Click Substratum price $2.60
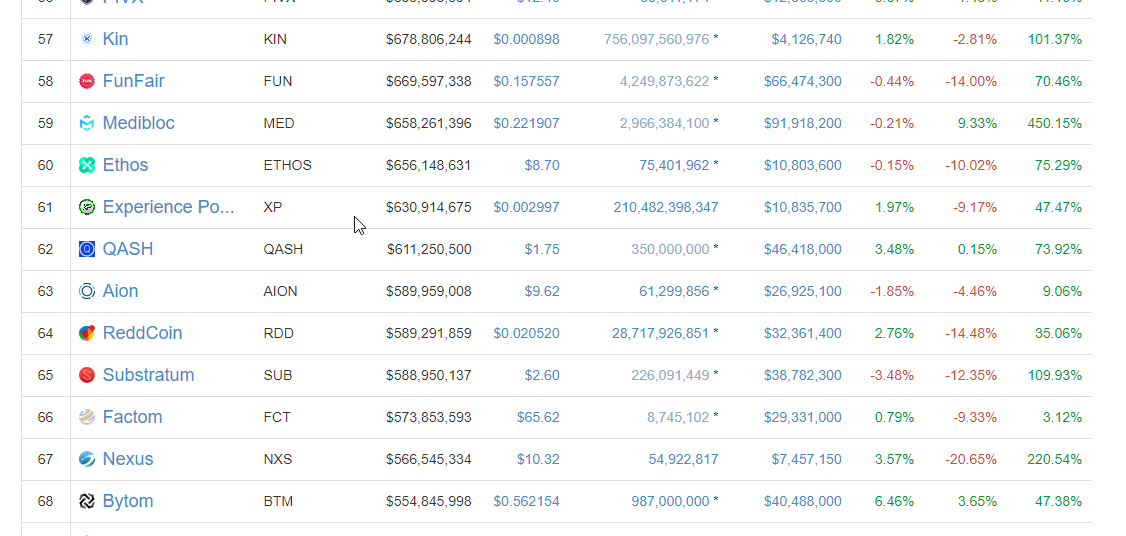 coord(542,376)
